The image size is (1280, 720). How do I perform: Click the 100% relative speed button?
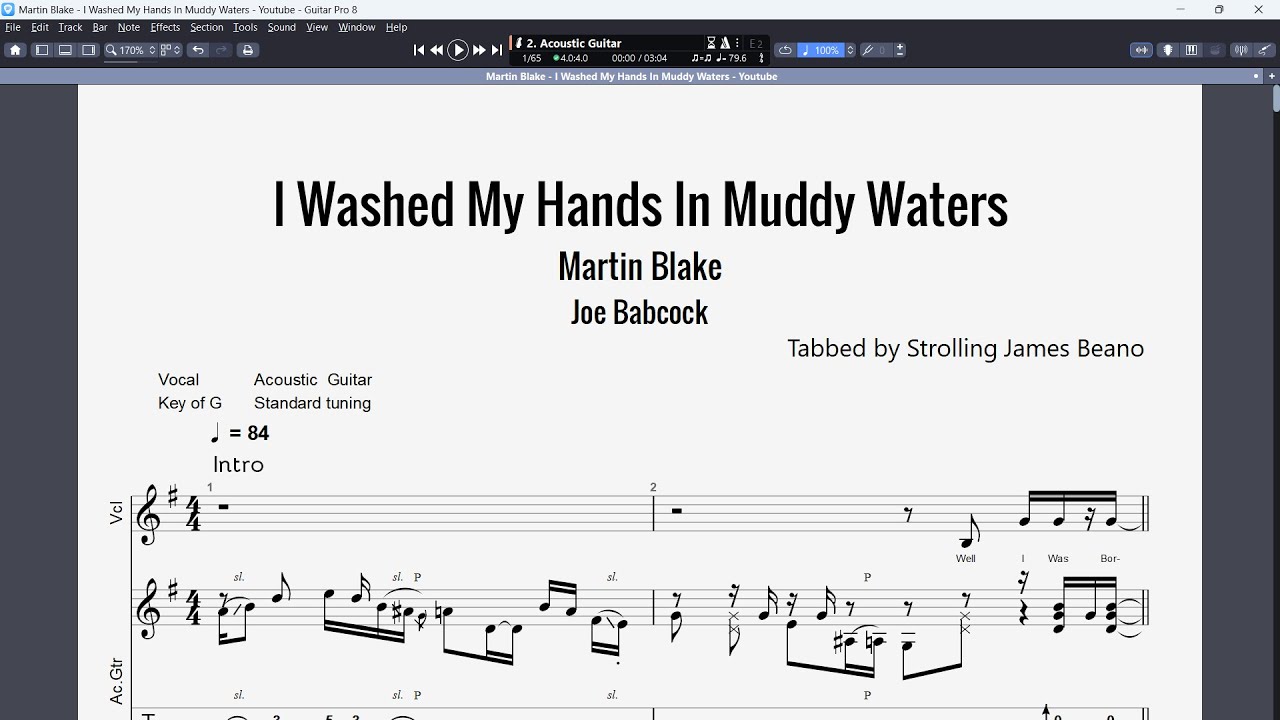tap(821, 50)
